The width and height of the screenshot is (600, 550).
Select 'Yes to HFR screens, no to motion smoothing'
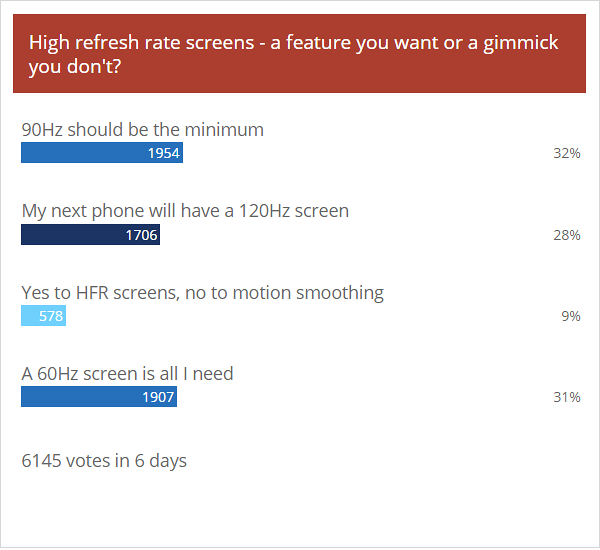point(202,293)
